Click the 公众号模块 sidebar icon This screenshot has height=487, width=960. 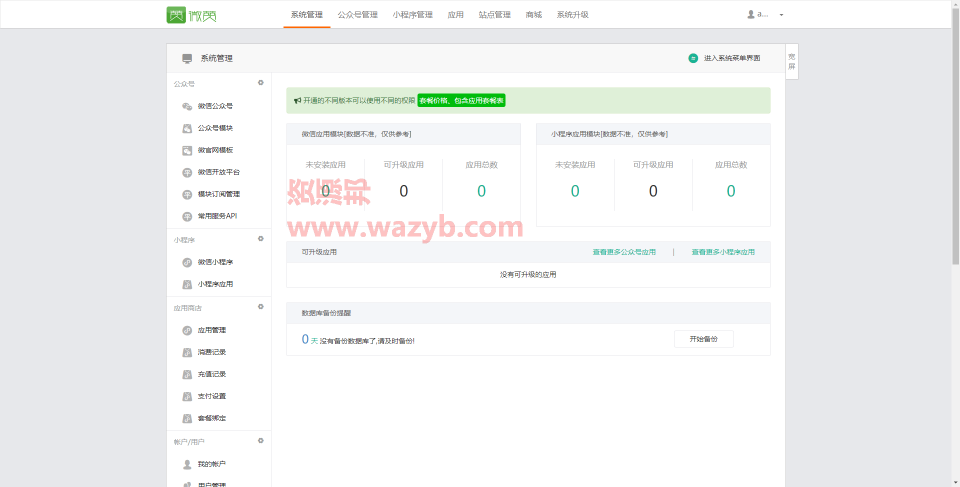pyautogui.click(x=187, y=129)
